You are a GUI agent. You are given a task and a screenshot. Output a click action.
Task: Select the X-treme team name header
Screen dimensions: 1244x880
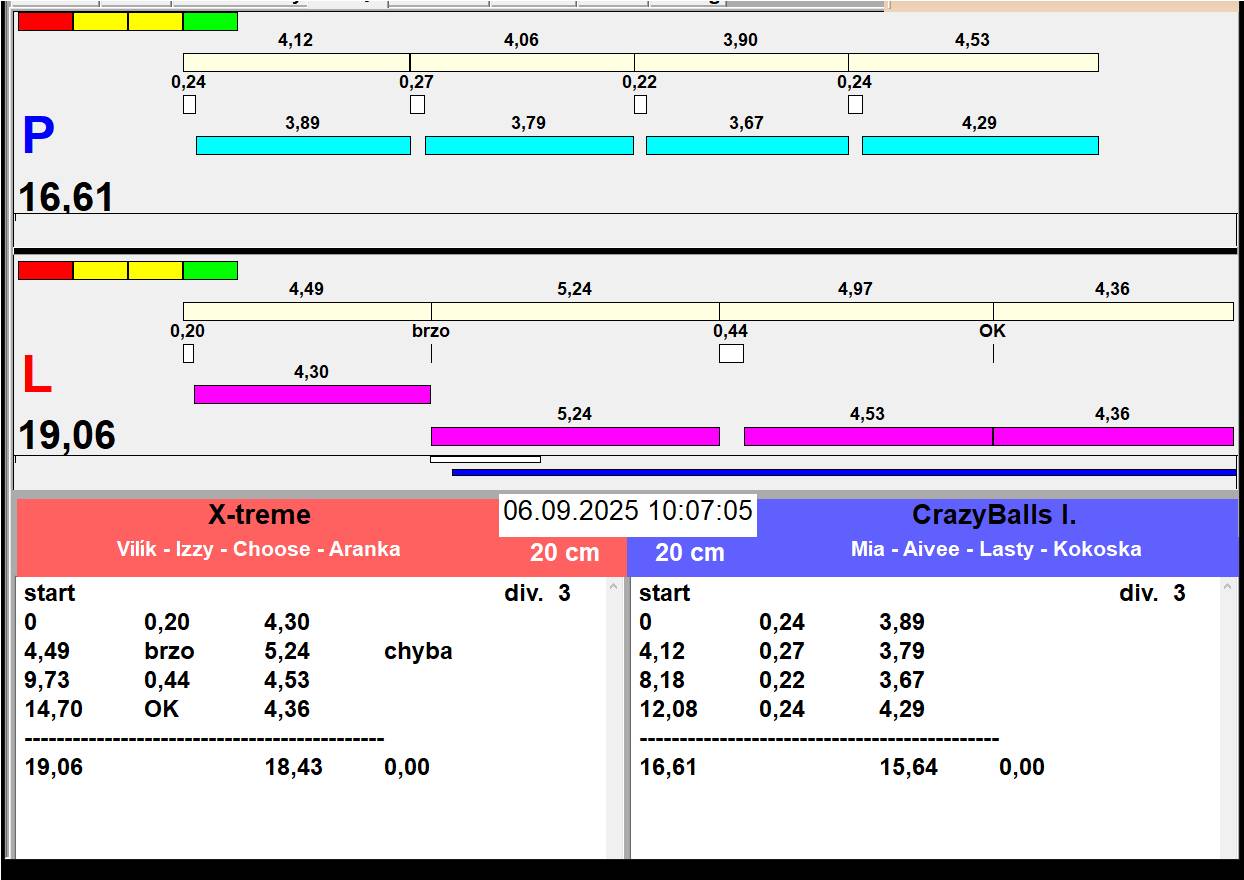259,515
